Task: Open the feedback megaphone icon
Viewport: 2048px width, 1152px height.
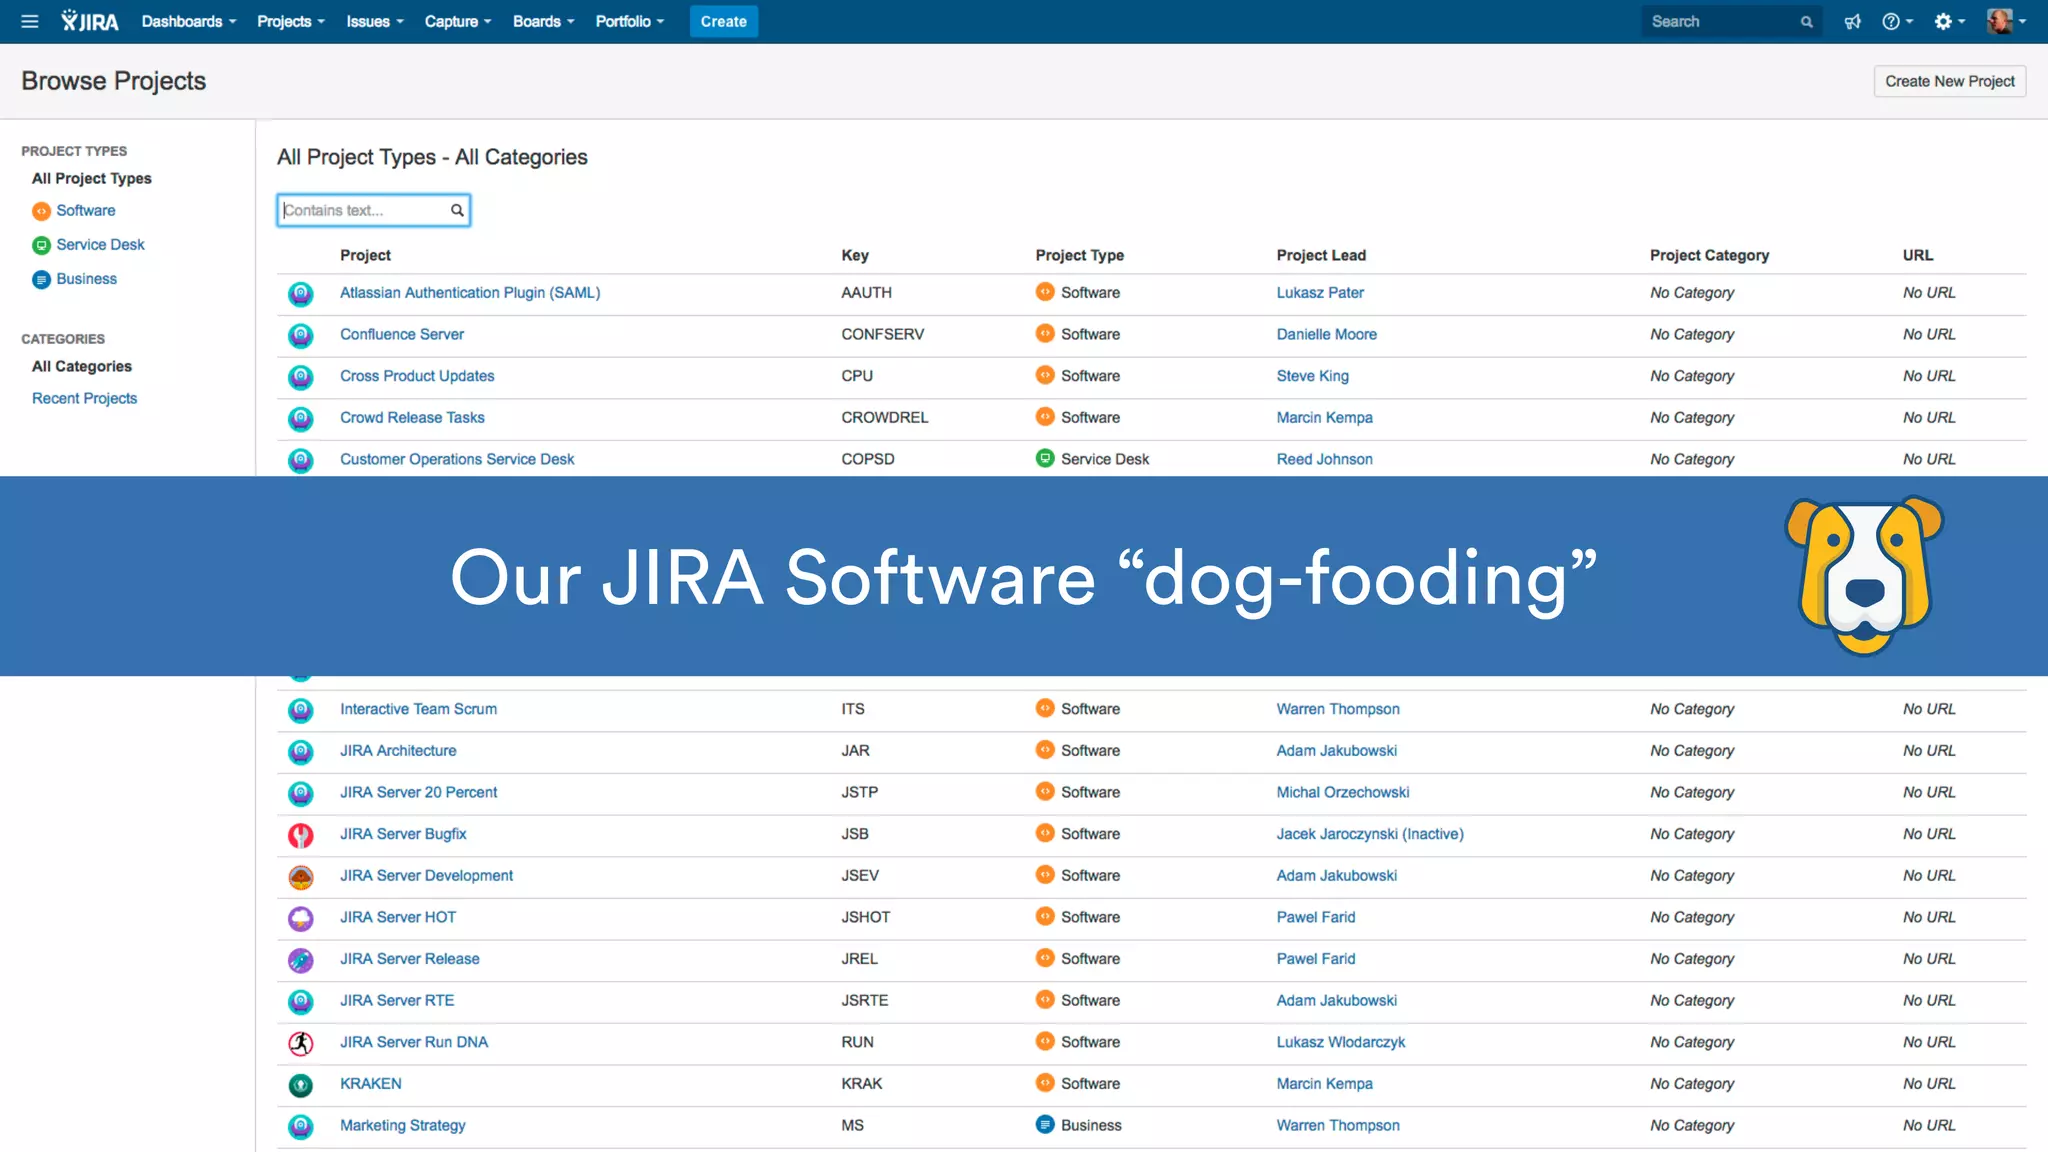Action: click(x=1852, y=21)
